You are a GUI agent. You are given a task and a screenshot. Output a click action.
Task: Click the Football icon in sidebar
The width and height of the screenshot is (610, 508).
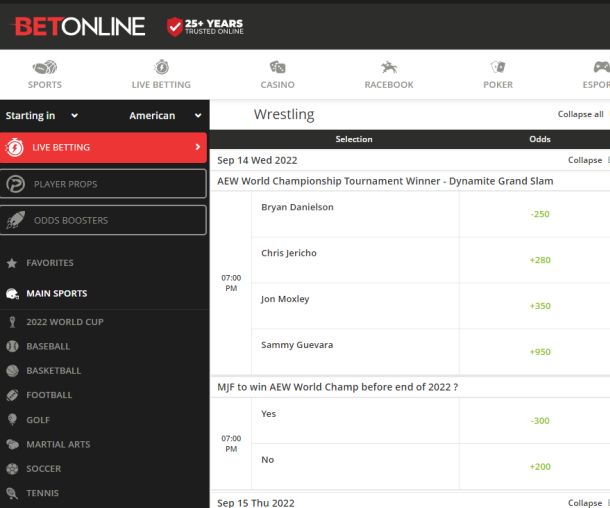tap(12, 395)
